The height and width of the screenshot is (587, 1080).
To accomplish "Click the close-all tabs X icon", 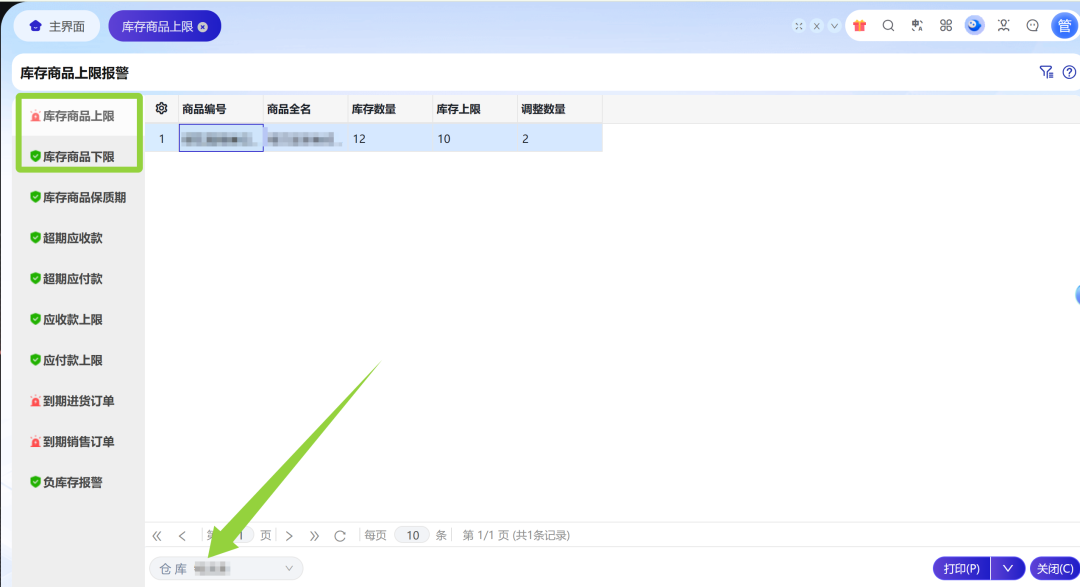I will pyautogui.click(x=816, y=26).
